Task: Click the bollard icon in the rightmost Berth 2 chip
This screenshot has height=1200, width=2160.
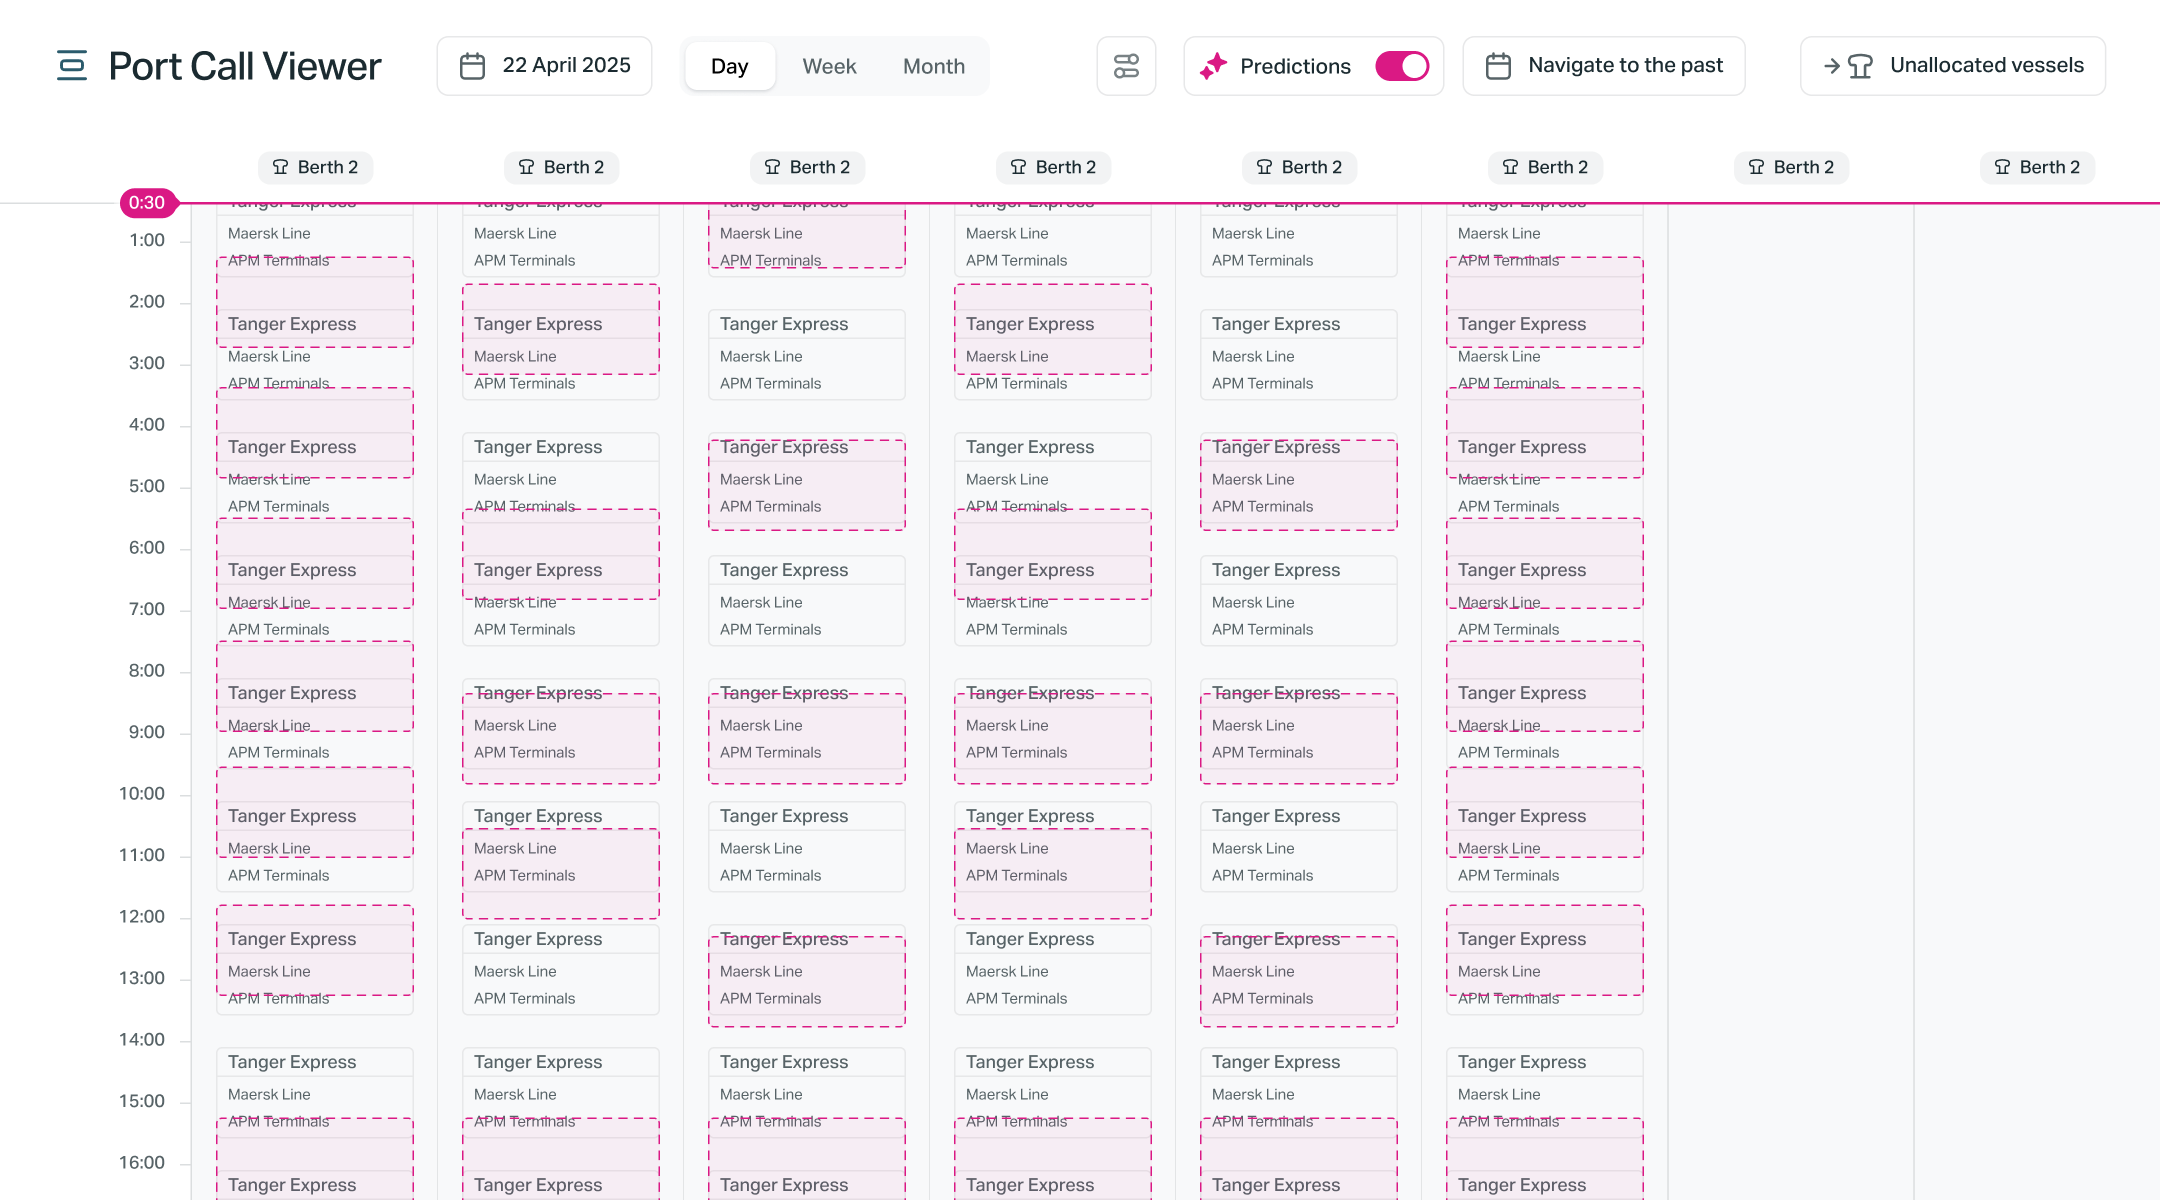Action: [2003, 167]
